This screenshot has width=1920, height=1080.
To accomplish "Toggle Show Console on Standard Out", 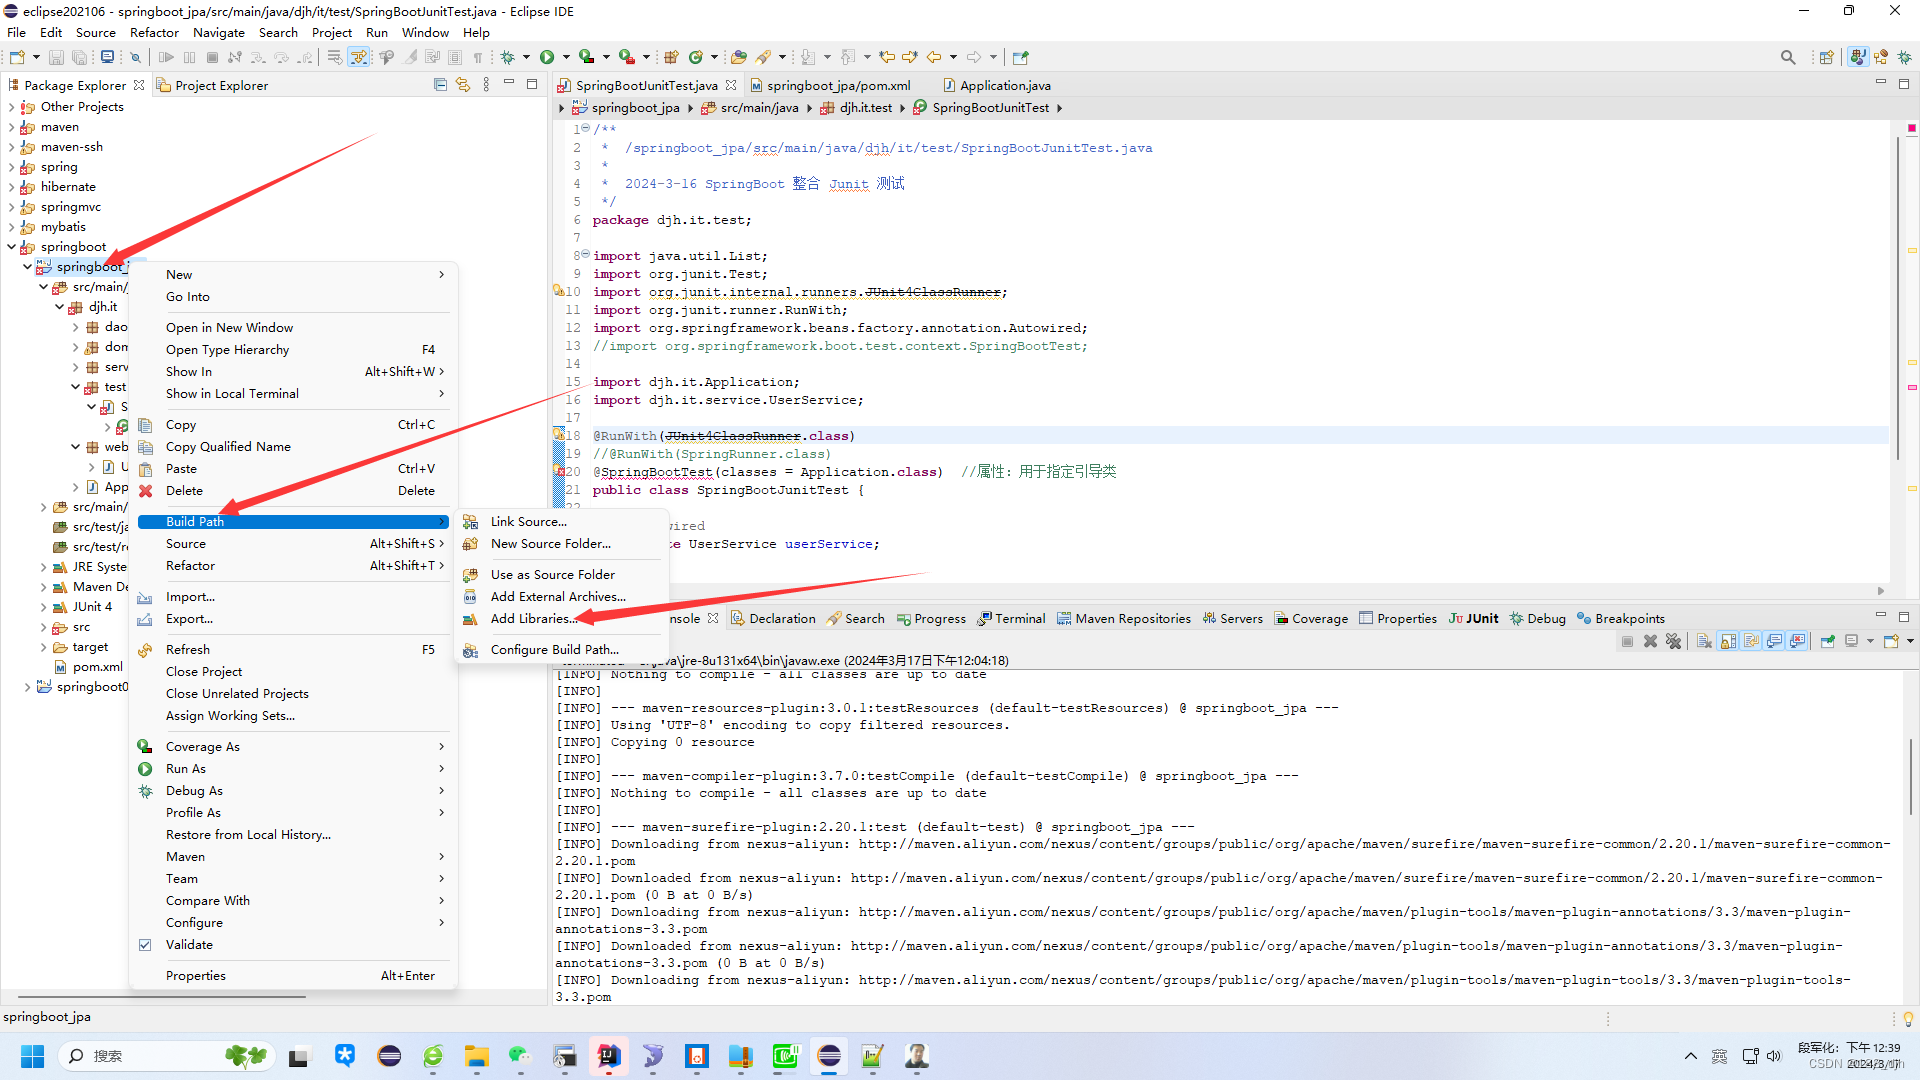I will 1775,641.
